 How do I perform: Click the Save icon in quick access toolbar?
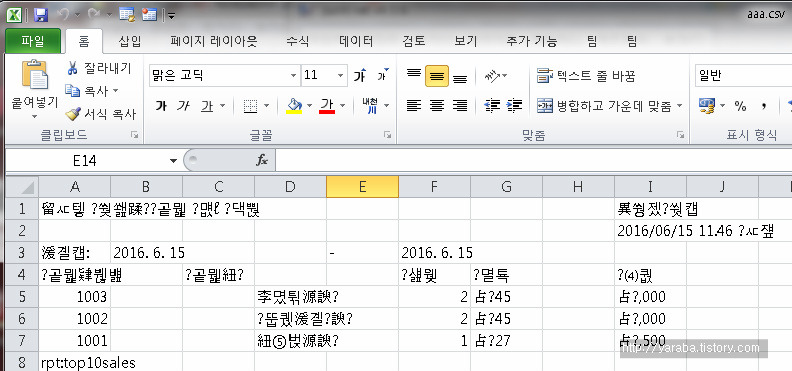41,15
